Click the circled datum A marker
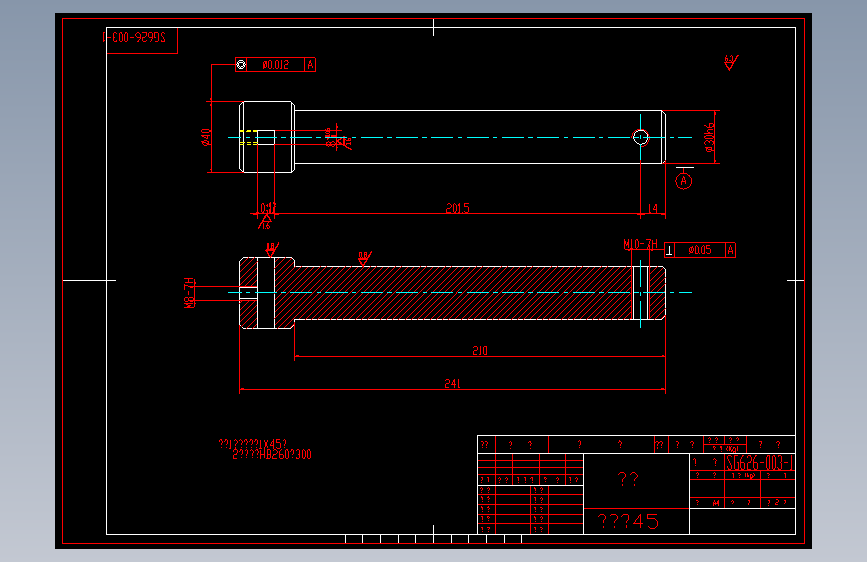Screen dimensions: 867x562 pyautogui.click(x=683, y=181)
